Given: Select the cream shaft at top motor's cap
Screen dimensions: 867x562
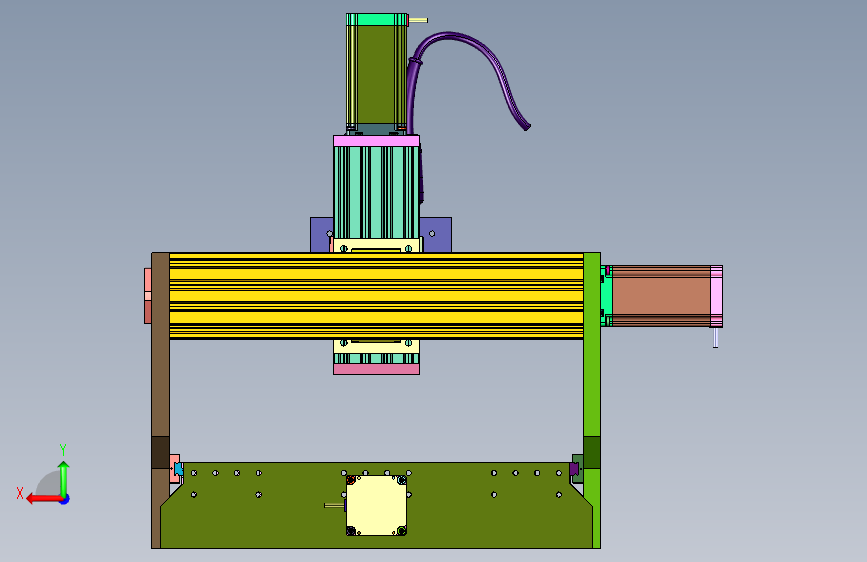Looking at the screenshot, I should [418, 20].
